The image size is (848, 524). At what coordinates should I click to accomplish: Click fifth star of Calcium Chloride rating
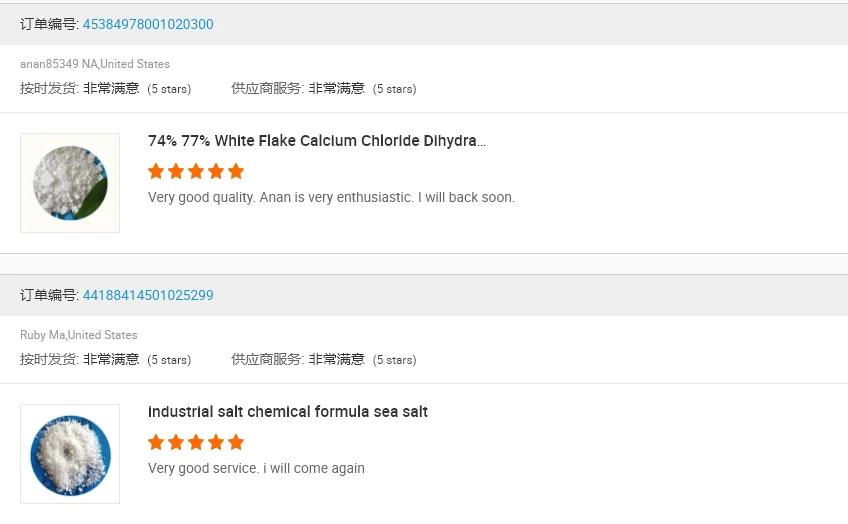[236, 171]
